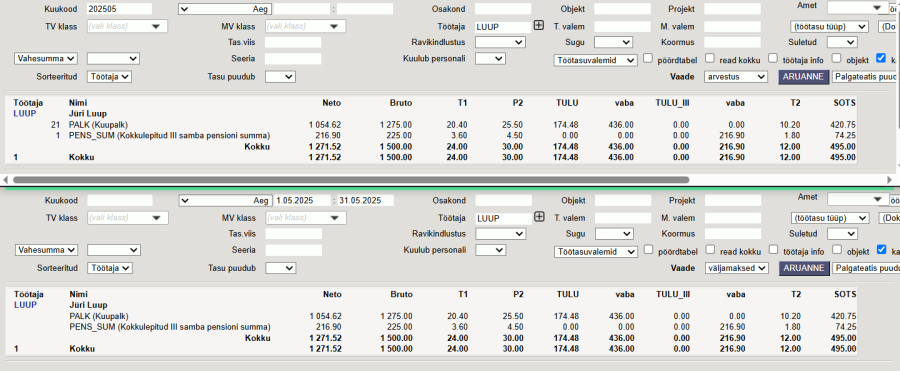Viewport: 900px width, 371px height.
Task: Toggle read kokku checkbox in upper form
Action: click(x=709, y=58)
